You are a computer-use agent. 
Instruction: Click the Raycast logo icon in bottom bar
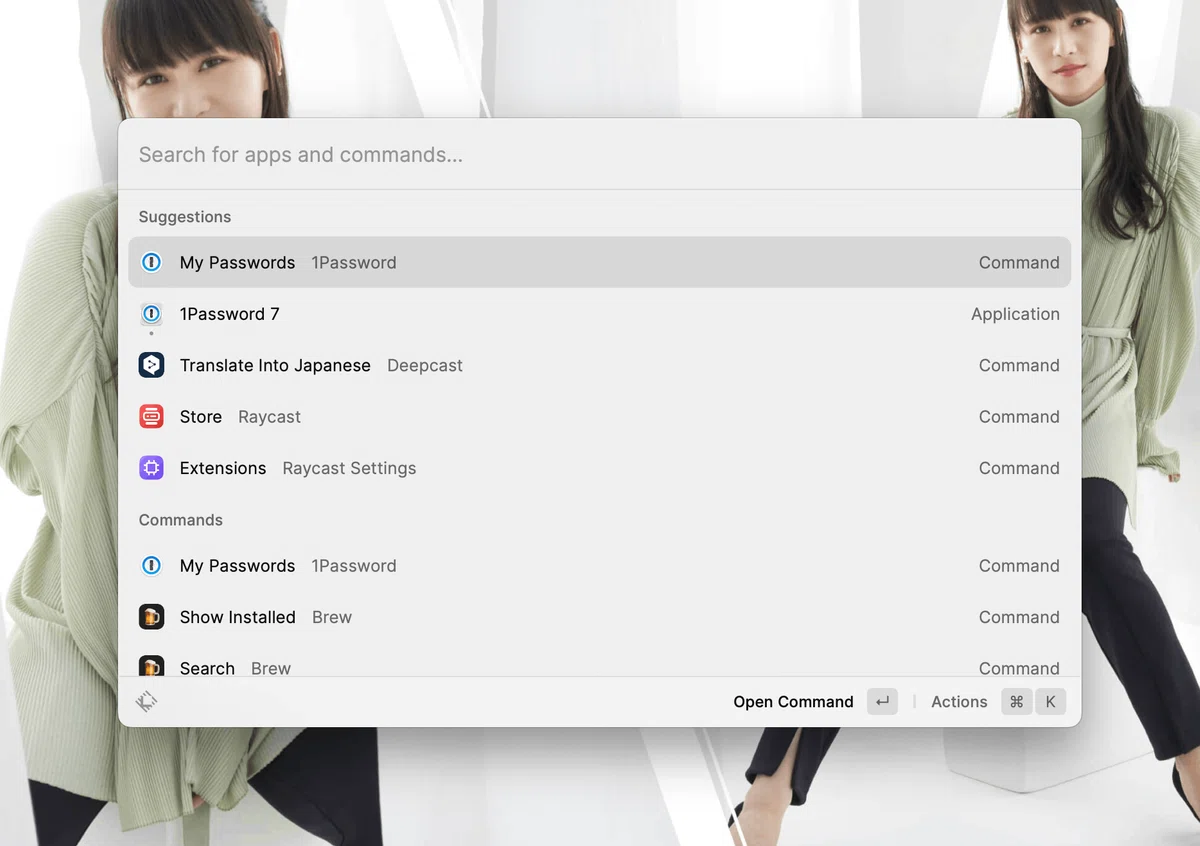tap(146, 702)
